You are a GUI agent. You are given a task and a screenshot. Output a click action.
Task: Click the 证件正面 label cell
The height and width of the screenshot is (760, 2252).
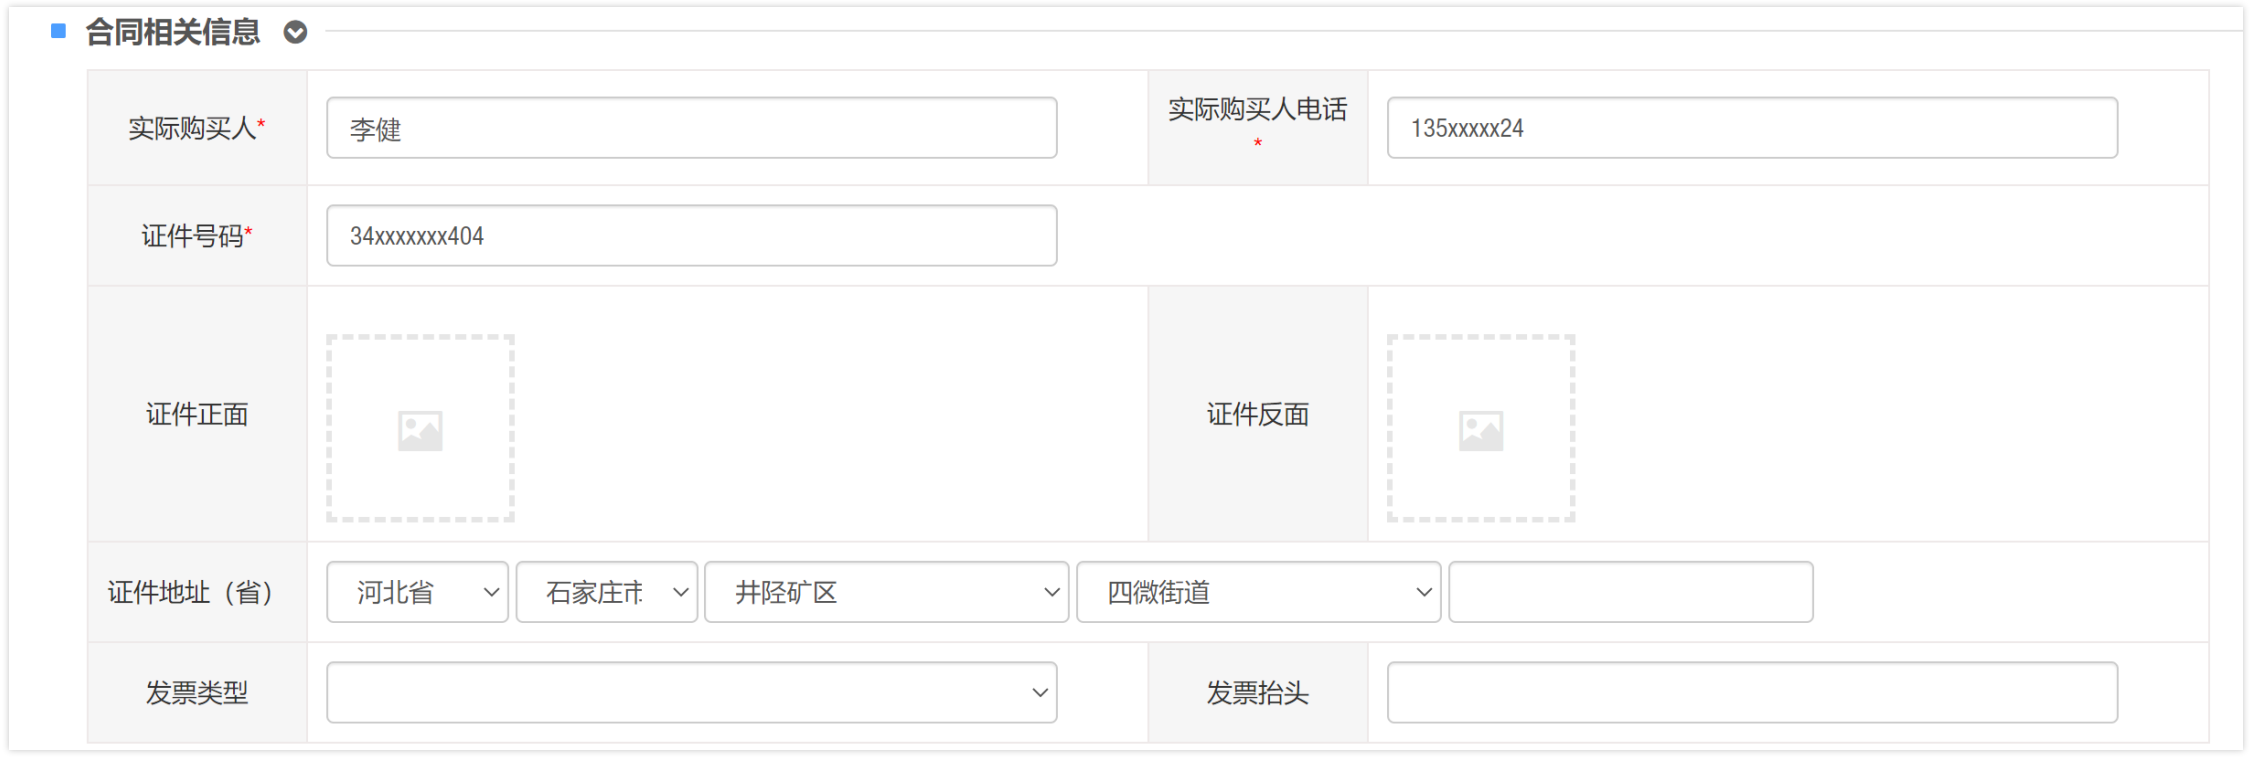(197, 414)
